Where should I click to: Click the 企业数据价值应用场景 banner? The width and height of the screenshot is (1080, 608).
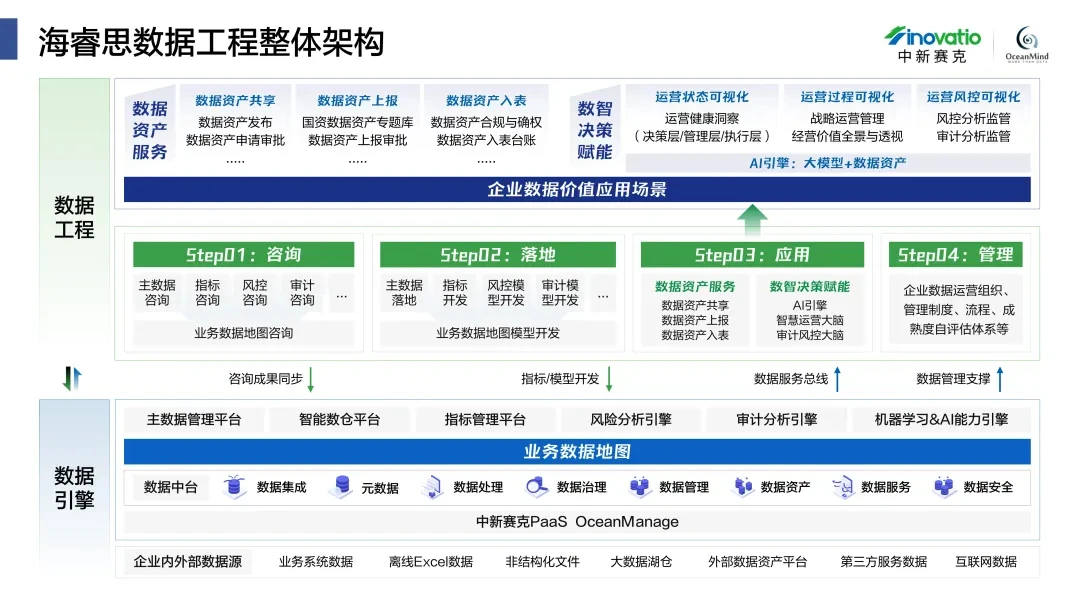pyautogui.click(x=577, y=189)
